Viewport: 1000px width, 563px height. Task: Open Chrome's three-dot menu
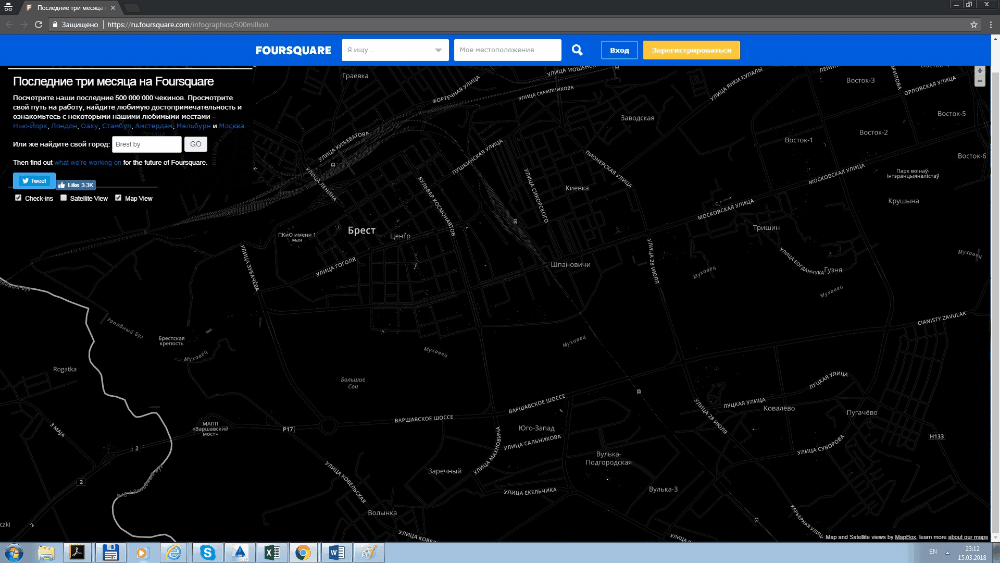click(991, 25)
